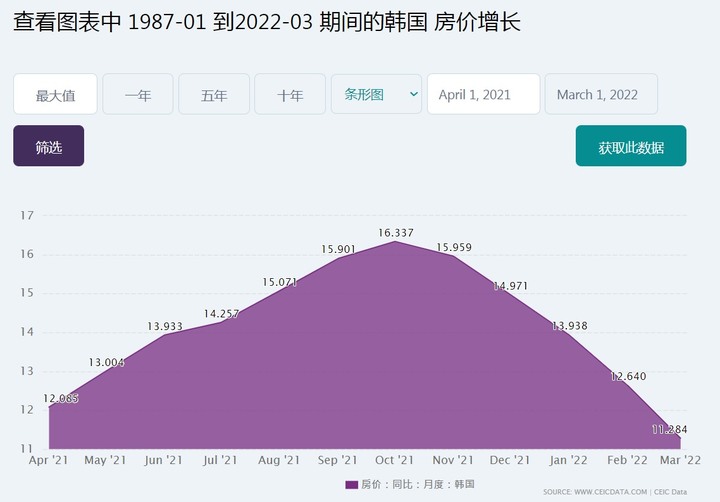This screenshot has height=502, width=720.
Task: Click the Jul '21 axis label
Action: coord(220,460)
